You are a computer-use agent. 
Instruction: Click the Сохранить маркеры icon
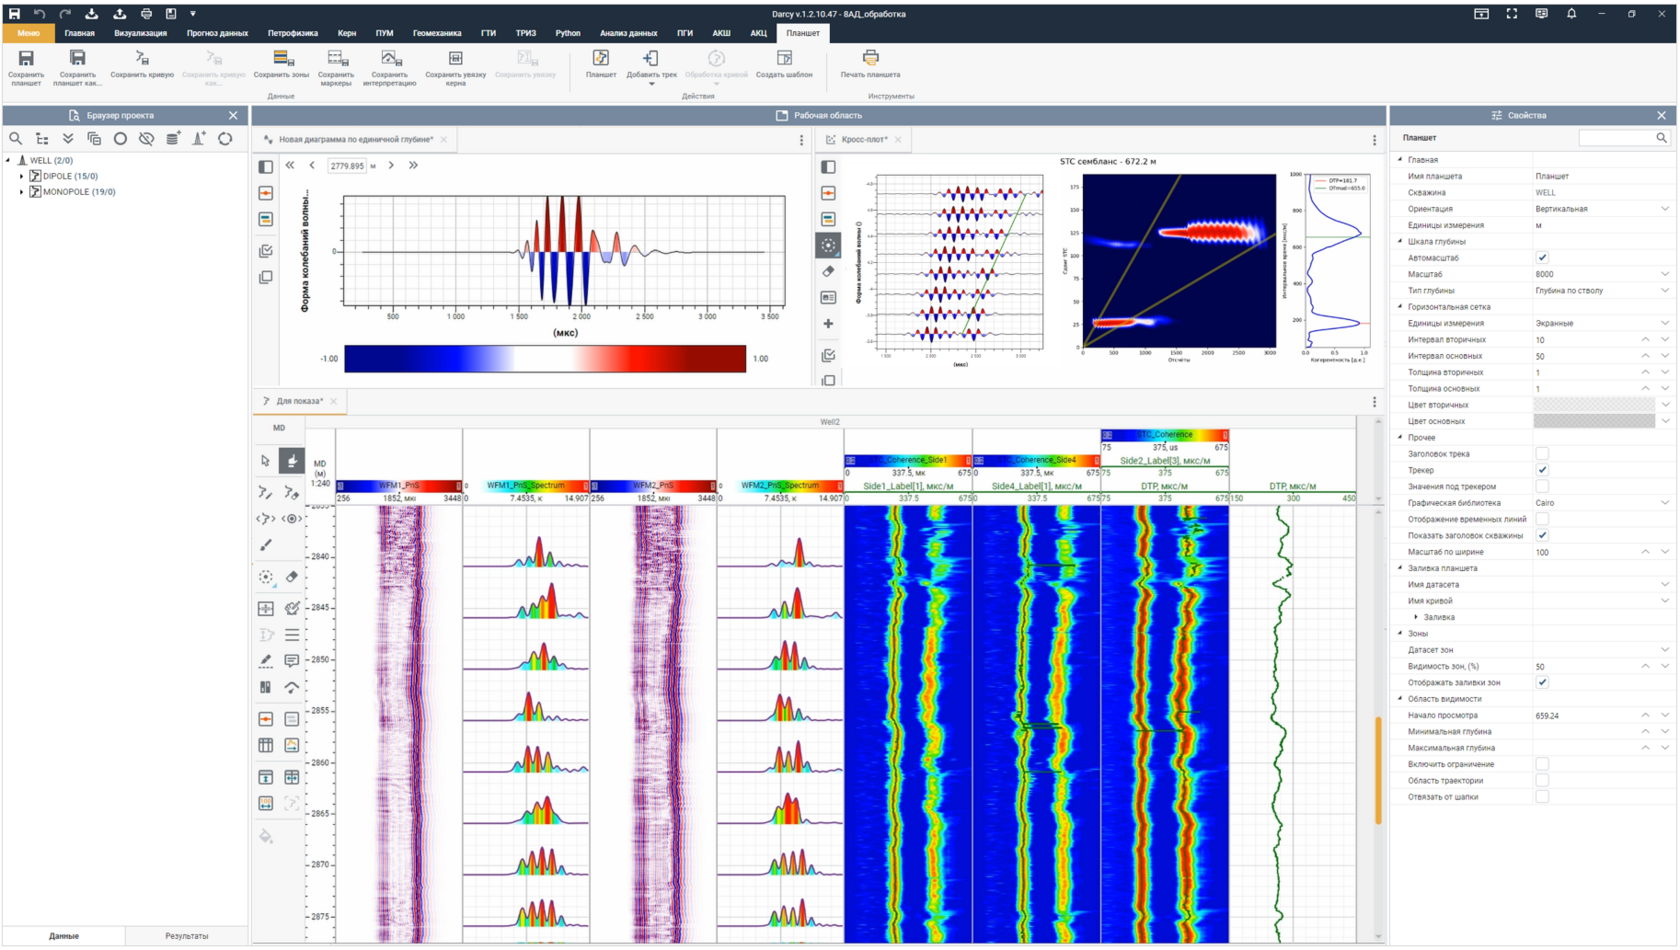pos(336,59)
